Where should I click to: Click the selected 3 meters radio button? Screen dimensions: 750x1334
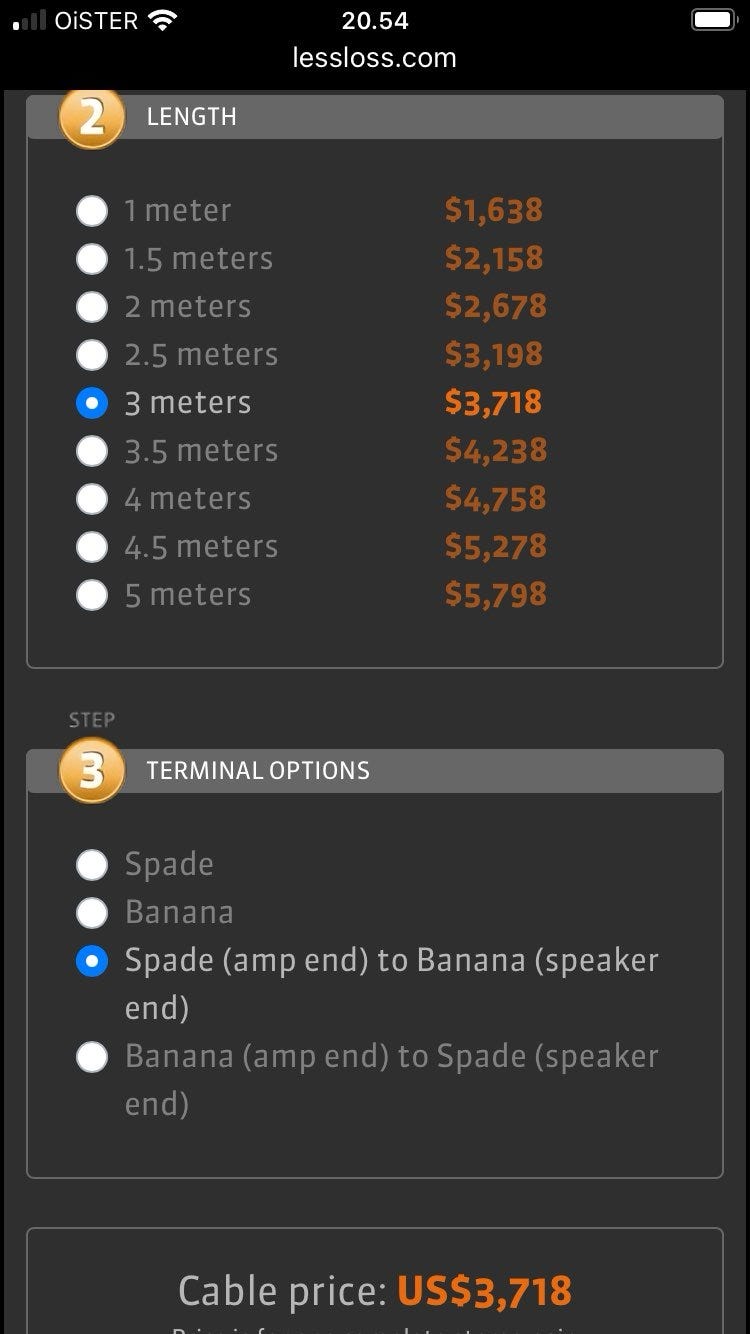click(x=92, y=403)
